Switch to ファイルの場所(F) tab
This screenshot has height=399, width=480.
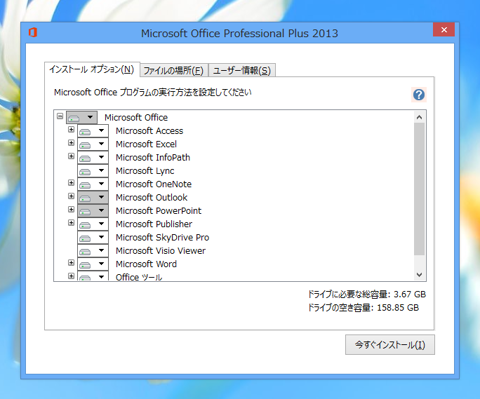[174, 70]
